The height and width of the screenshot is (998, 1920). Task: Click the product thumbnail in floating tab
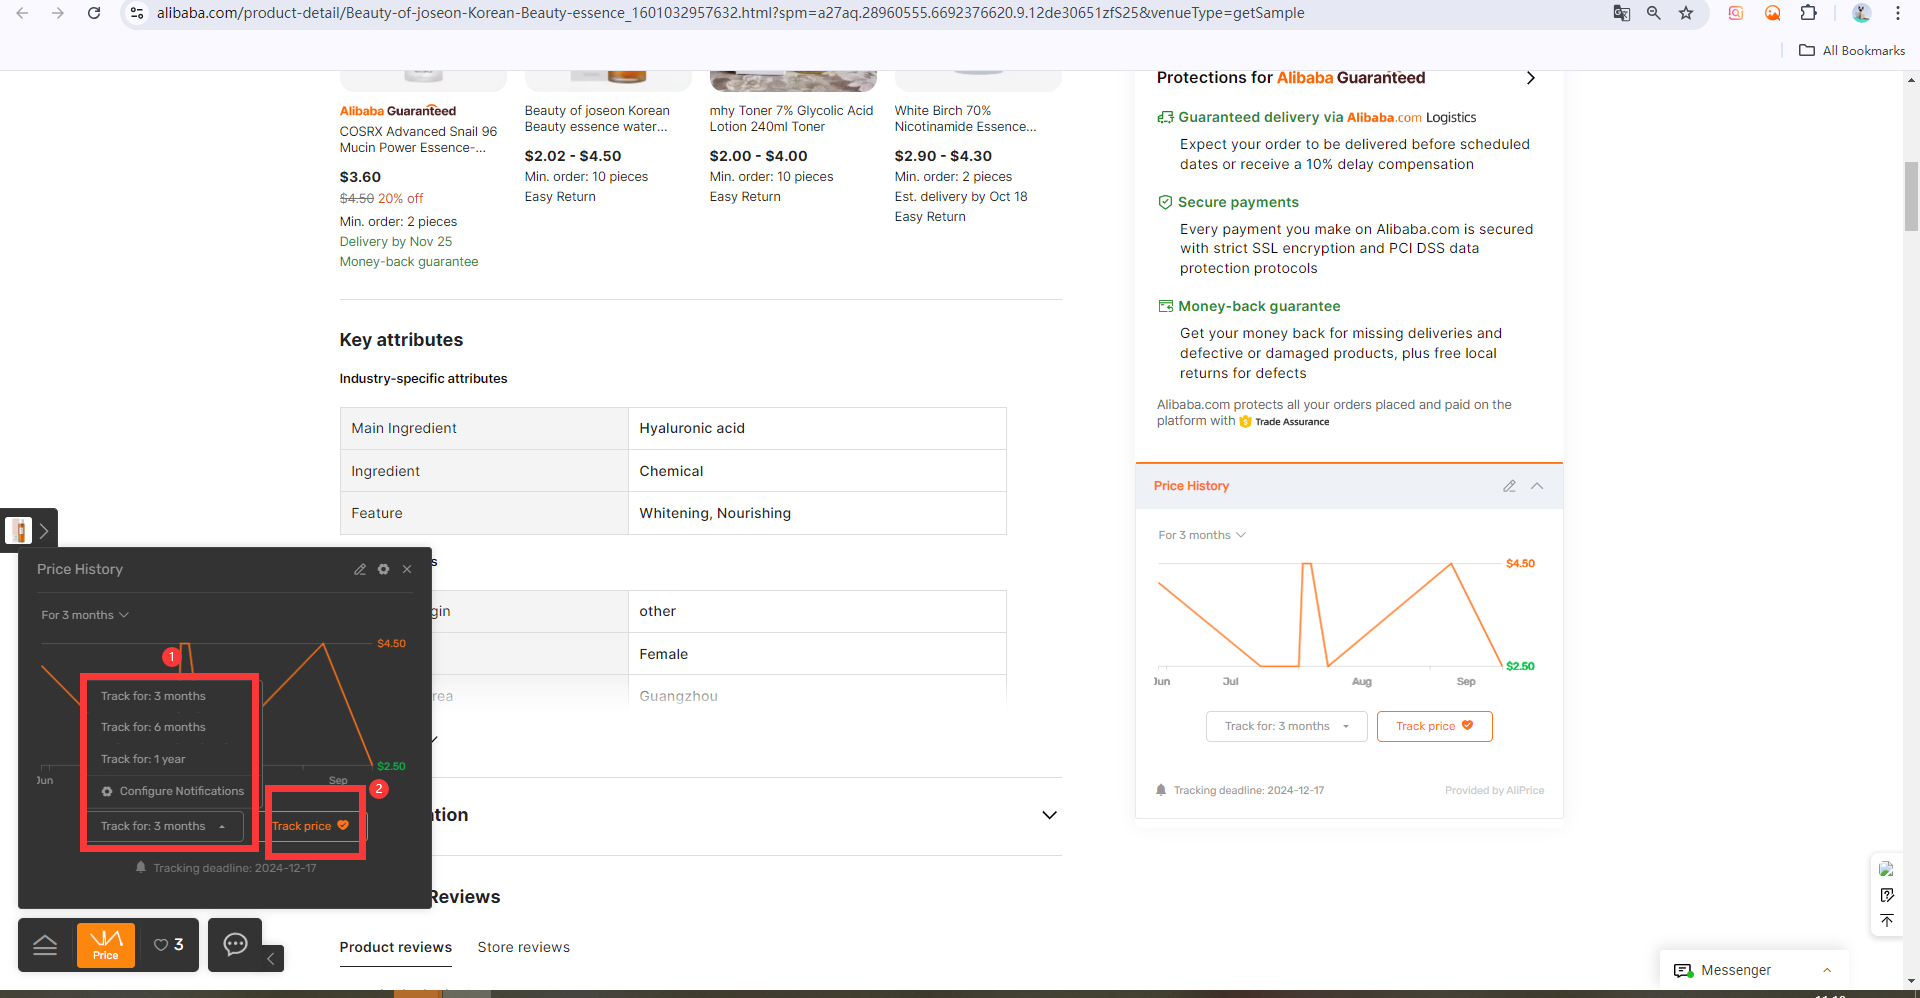pos(19,530)
